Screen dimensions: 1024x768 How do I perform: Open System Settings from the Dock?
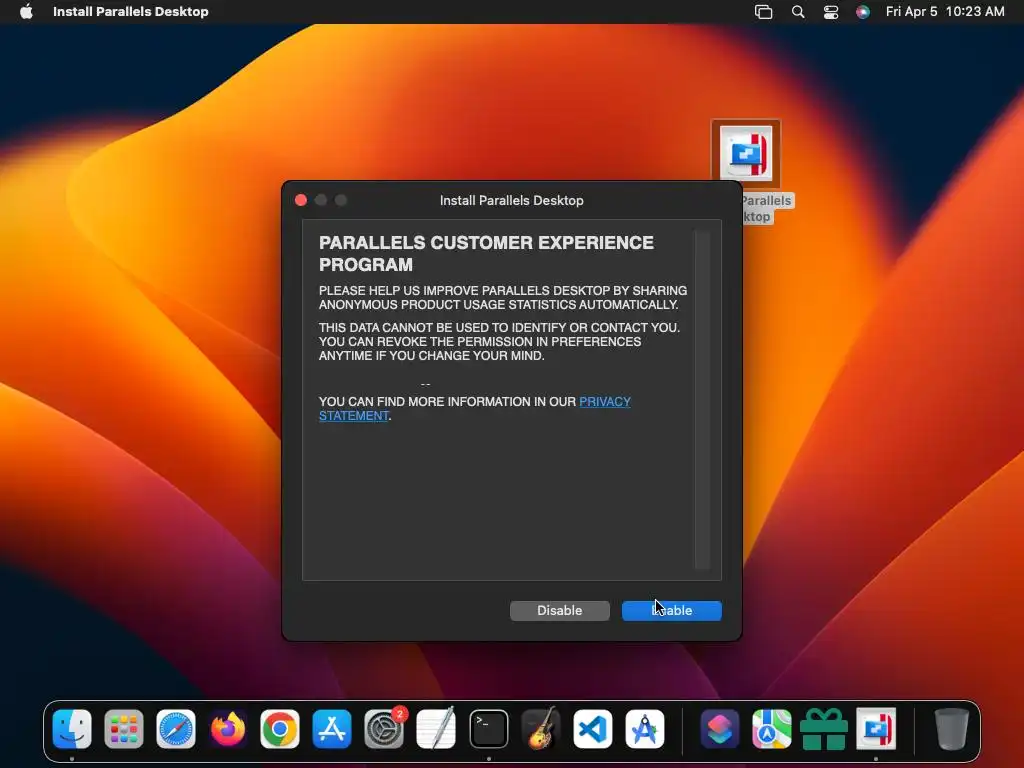point(384,729)
